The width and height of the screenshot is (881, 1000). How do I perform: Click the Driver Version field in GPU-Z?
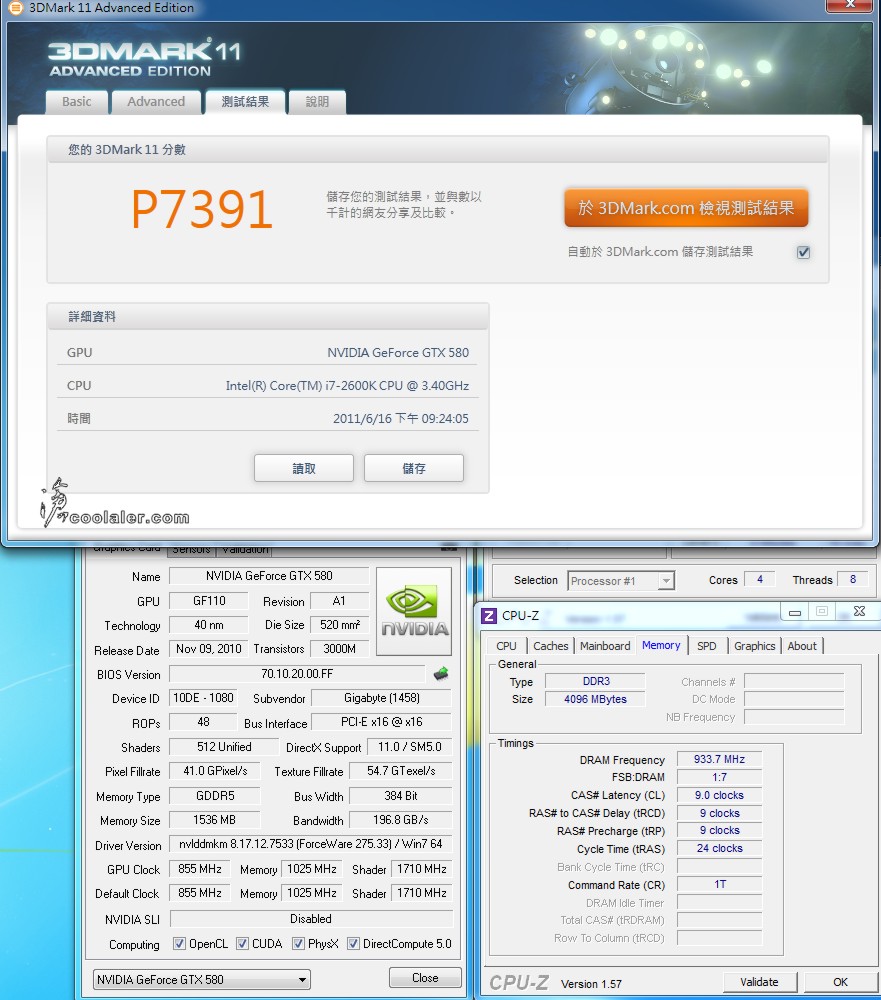point(311,844)
